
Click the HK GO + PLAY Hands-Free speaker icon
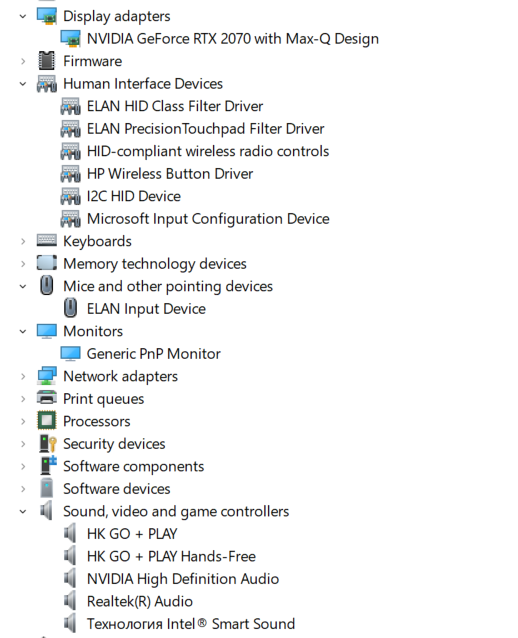pyautogui.click(x=70, y=556)
